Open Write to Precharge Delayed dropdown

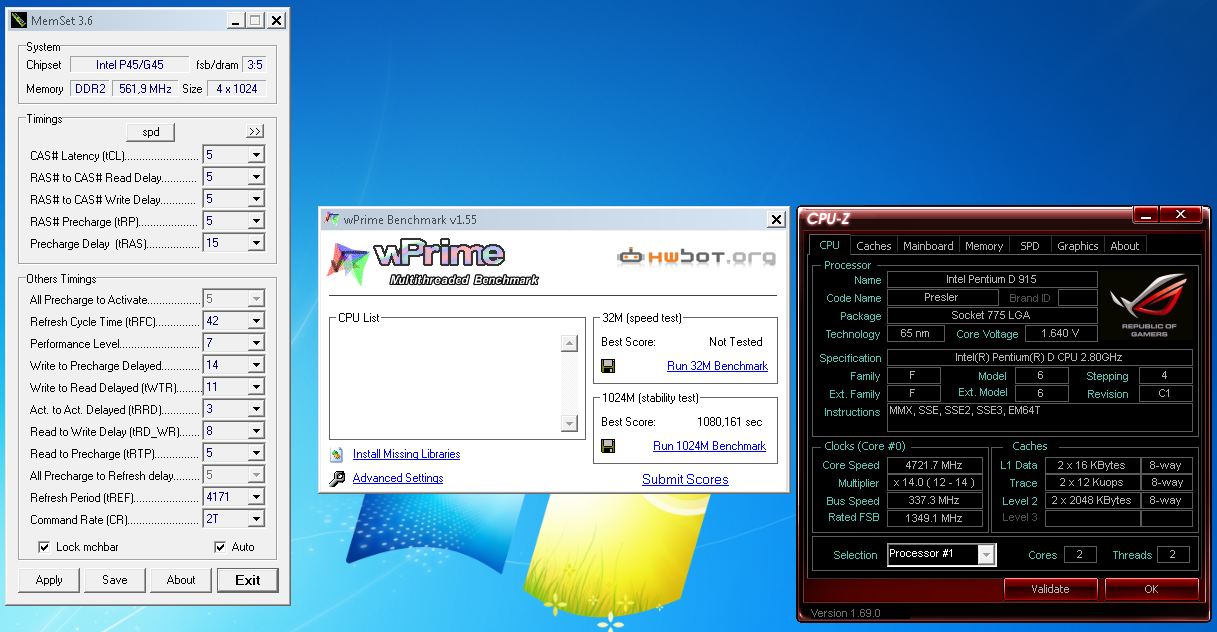coord(256,365)
